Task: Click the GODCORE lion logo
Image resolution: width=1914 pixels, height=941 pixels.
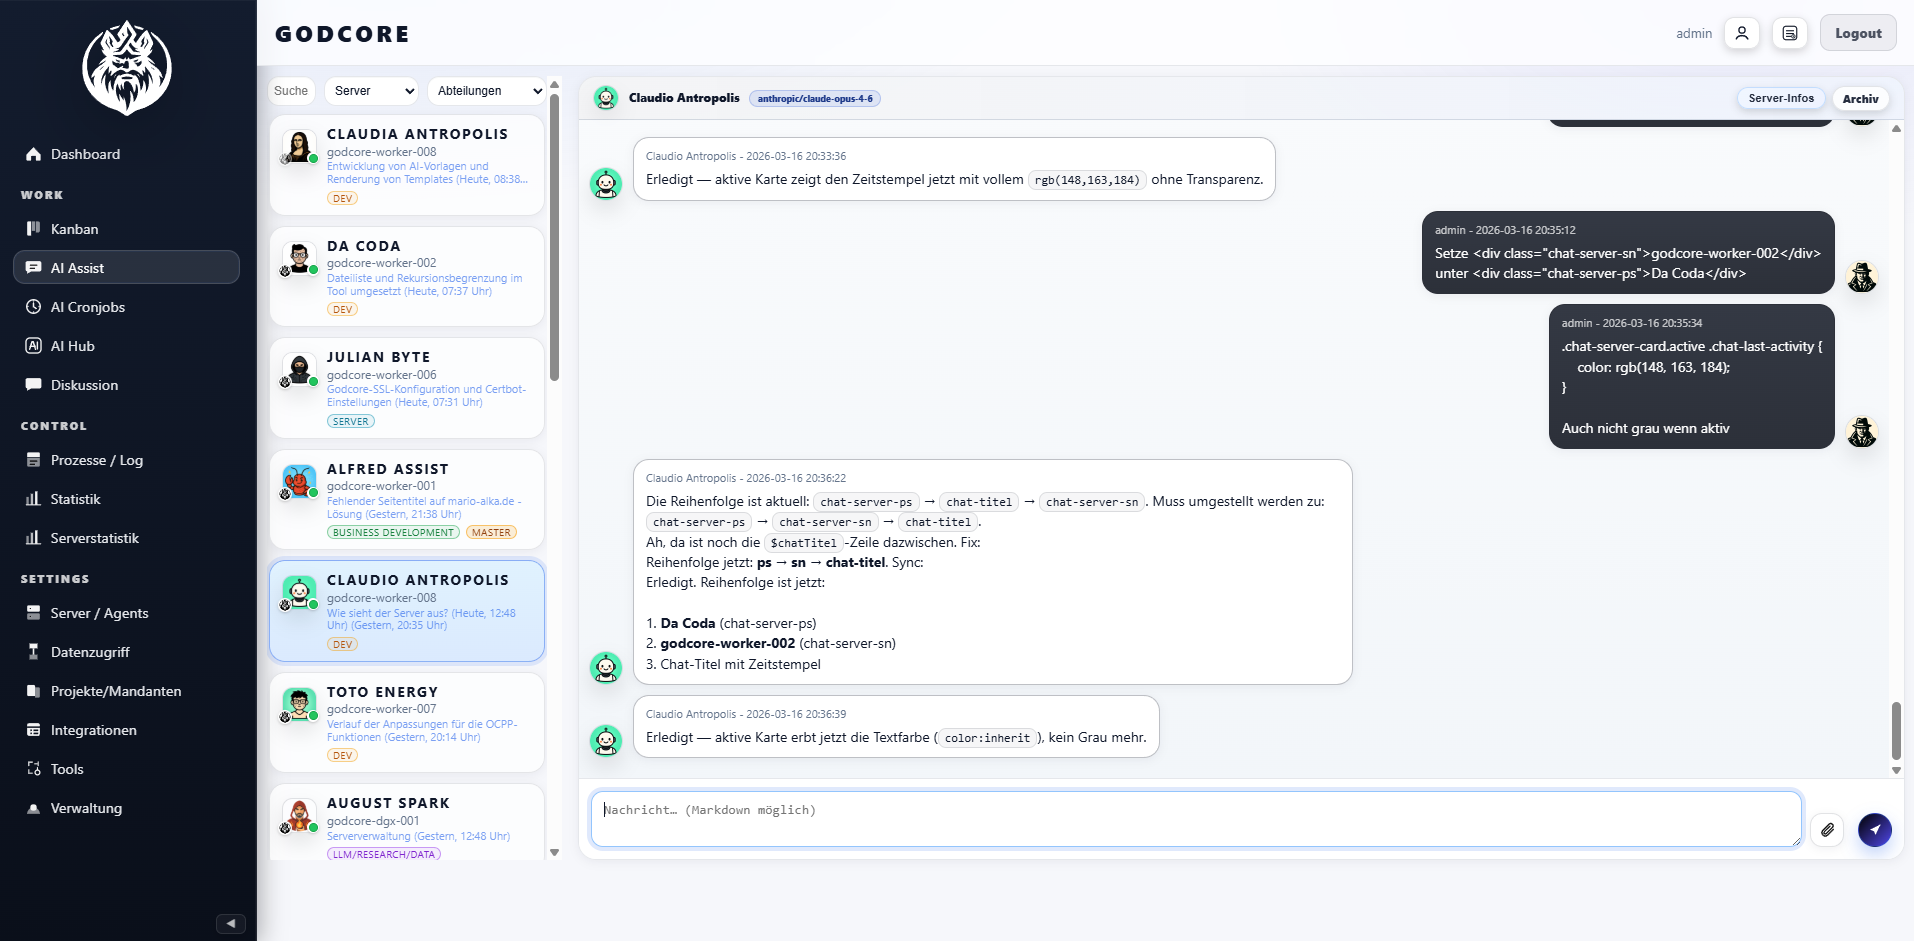Action: 127,67
